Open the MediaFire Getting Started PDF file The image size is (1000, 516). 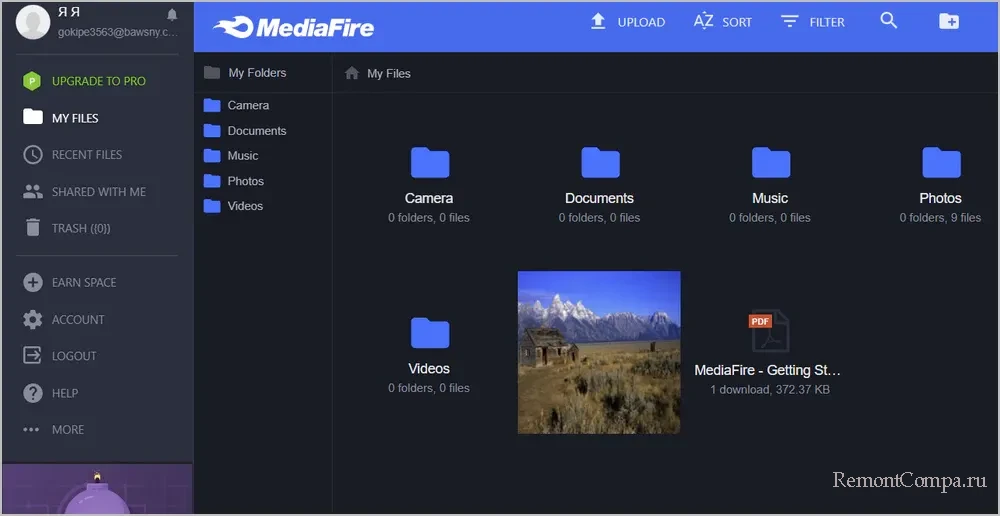coord(769,333)
